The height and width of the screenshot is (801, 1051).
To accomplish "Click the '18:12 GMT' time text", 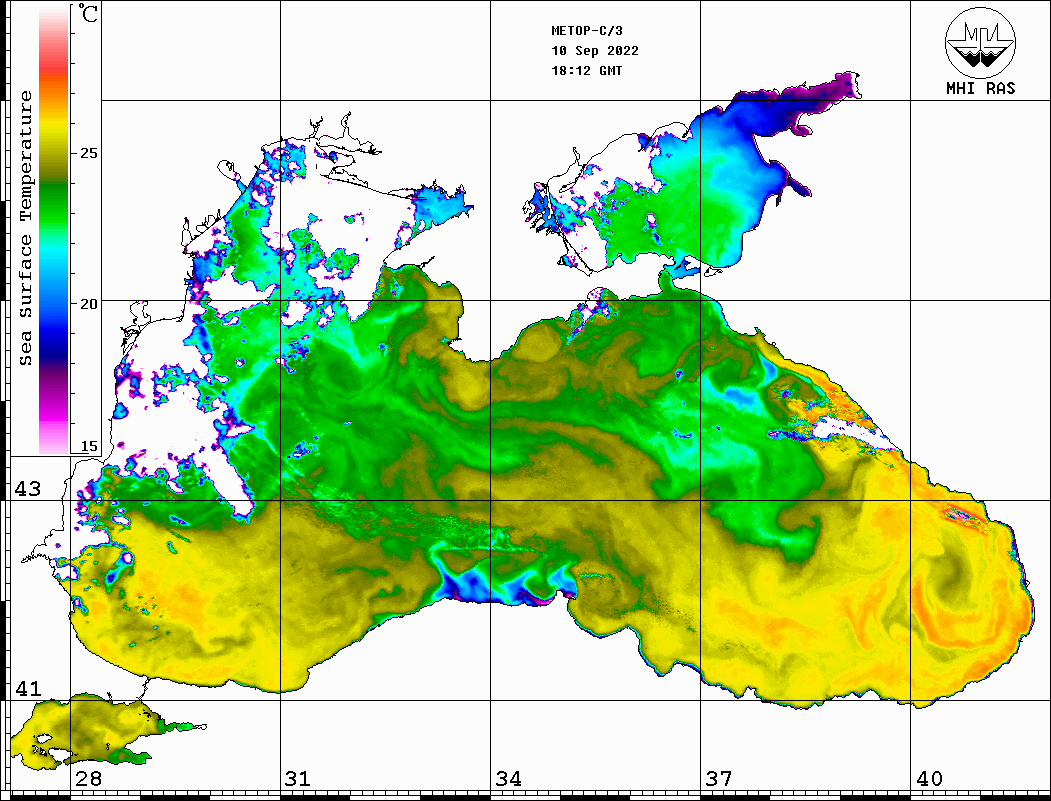I will tap(586, 70).
